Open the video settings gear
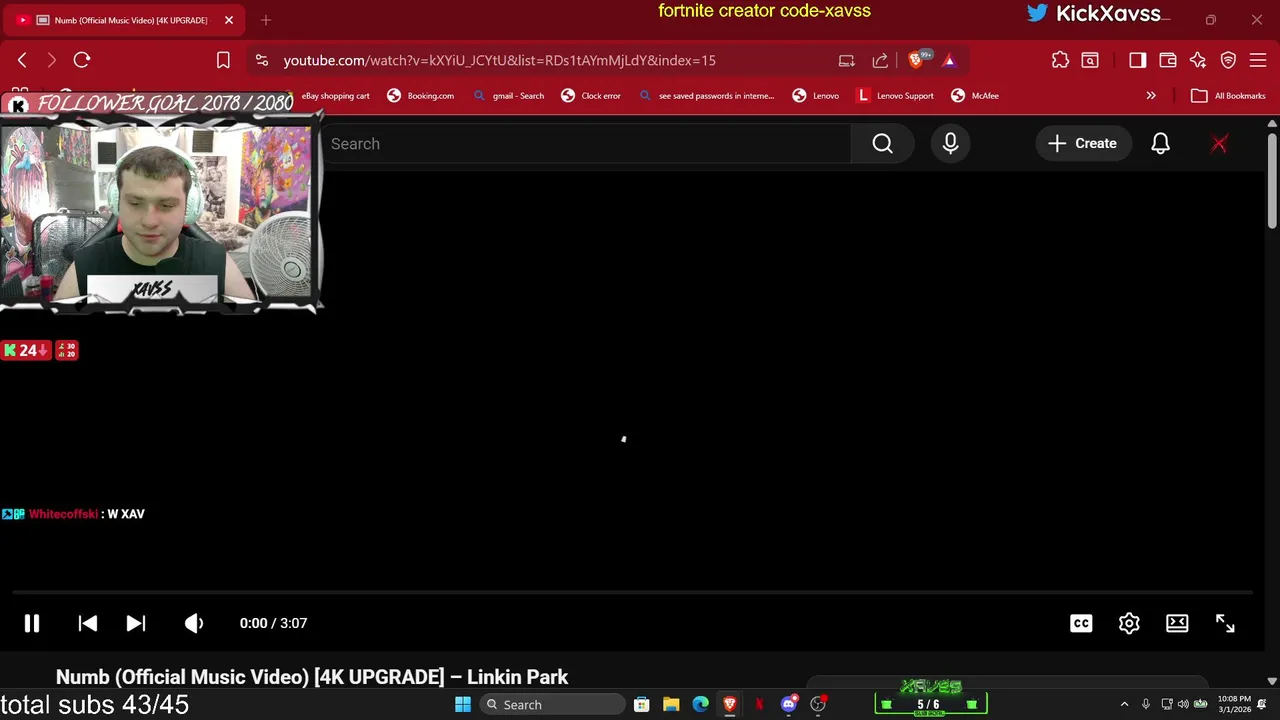Screen dimensions: 1280x720 1129,623
